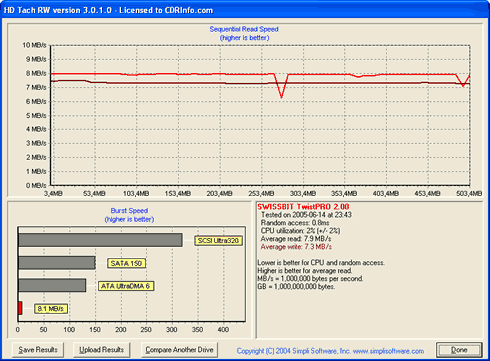Click the 503,4MB x-axis label
Image resolution: width=490 pixels, height=361 pixels.
click(x=469, y=193)
